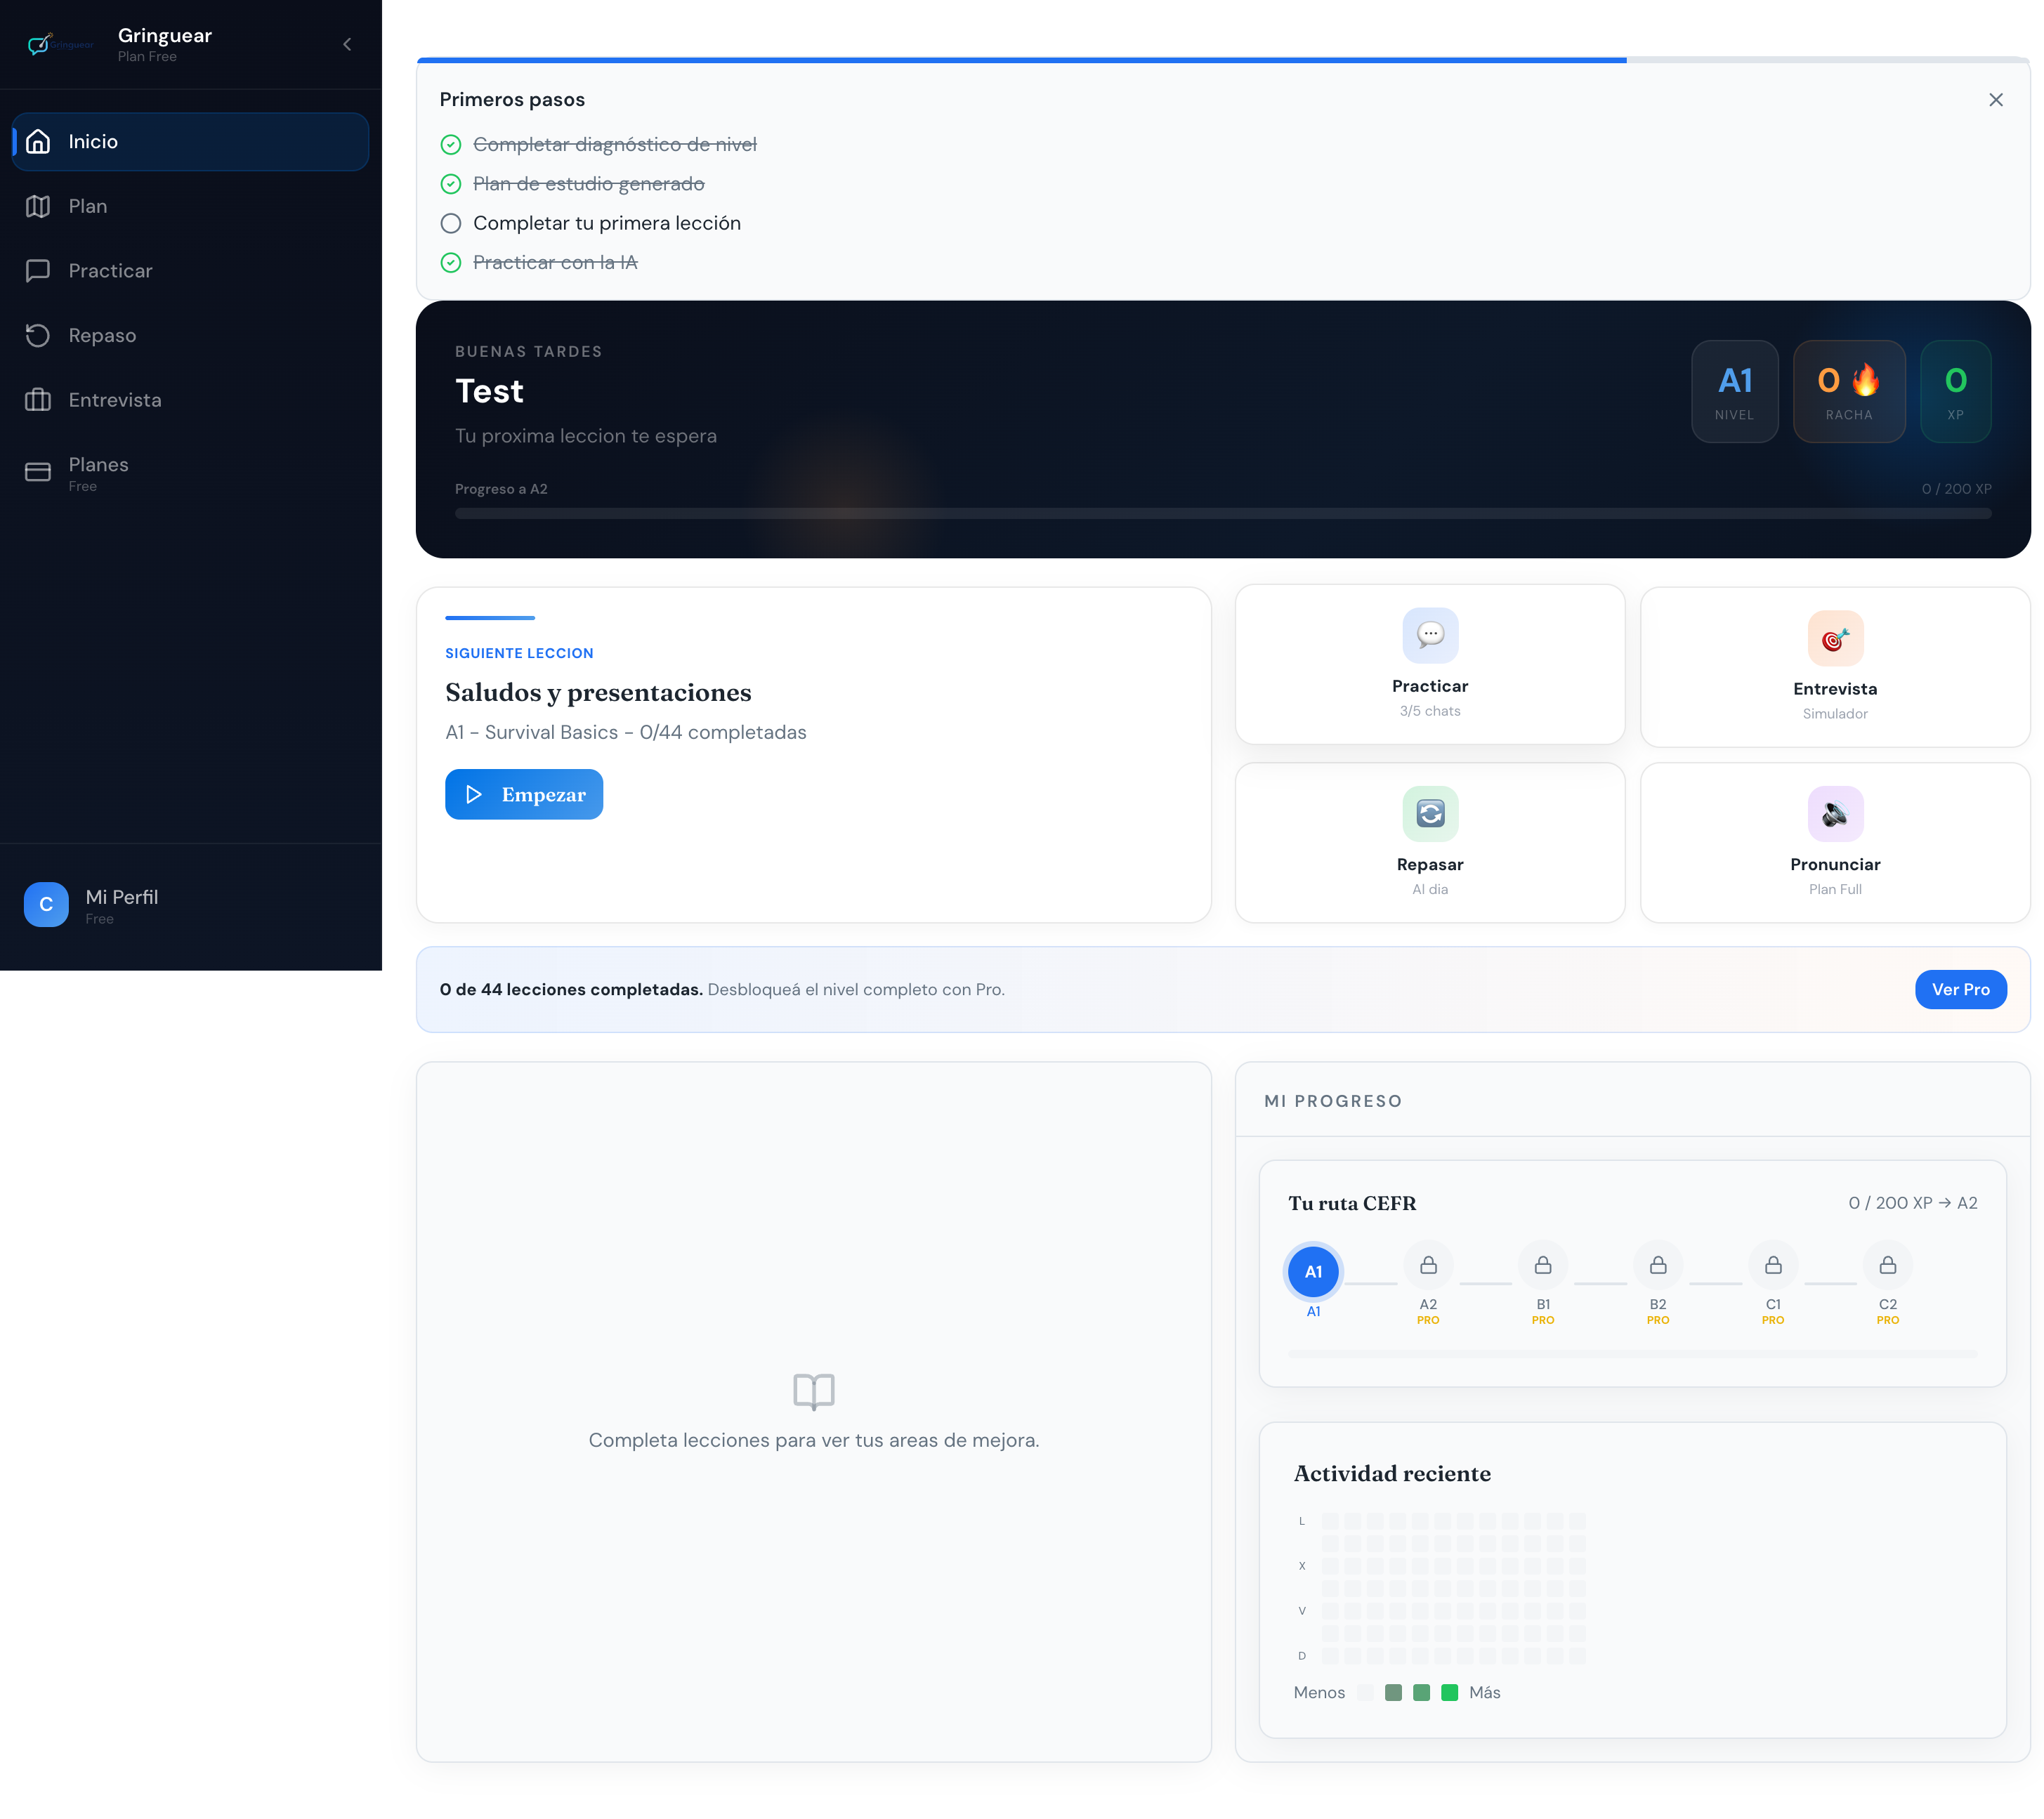Check the 'Completar tu primera lección' circle
This screenshot has height=1819, width=2044.
[x=451, y=223]
